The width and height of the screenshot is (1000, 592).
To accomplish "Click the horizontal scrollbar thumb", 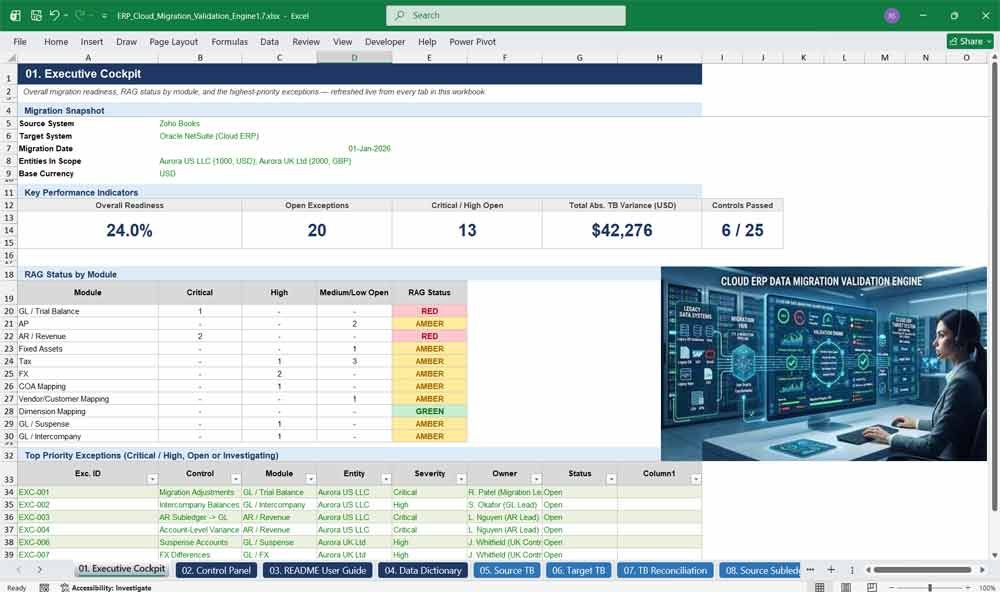I will click(x=922, y=570).
